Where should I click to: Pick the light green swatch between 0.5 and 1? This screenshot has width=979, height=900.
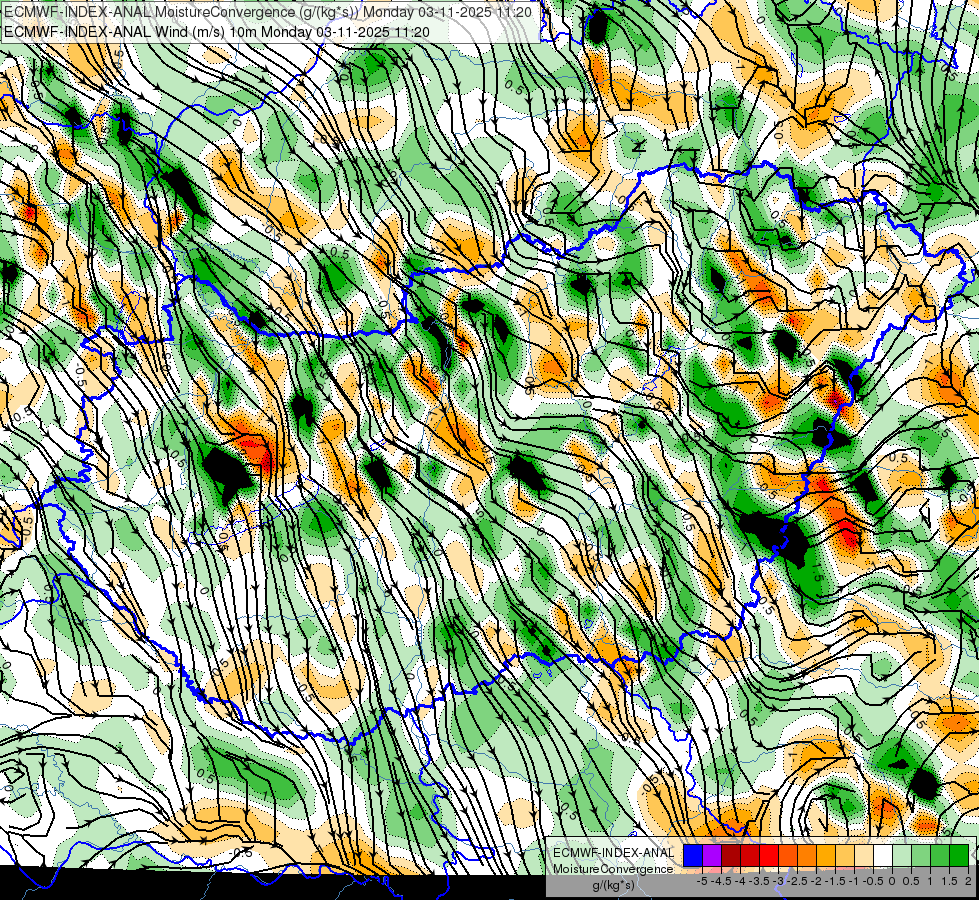[x=921, y=855]
